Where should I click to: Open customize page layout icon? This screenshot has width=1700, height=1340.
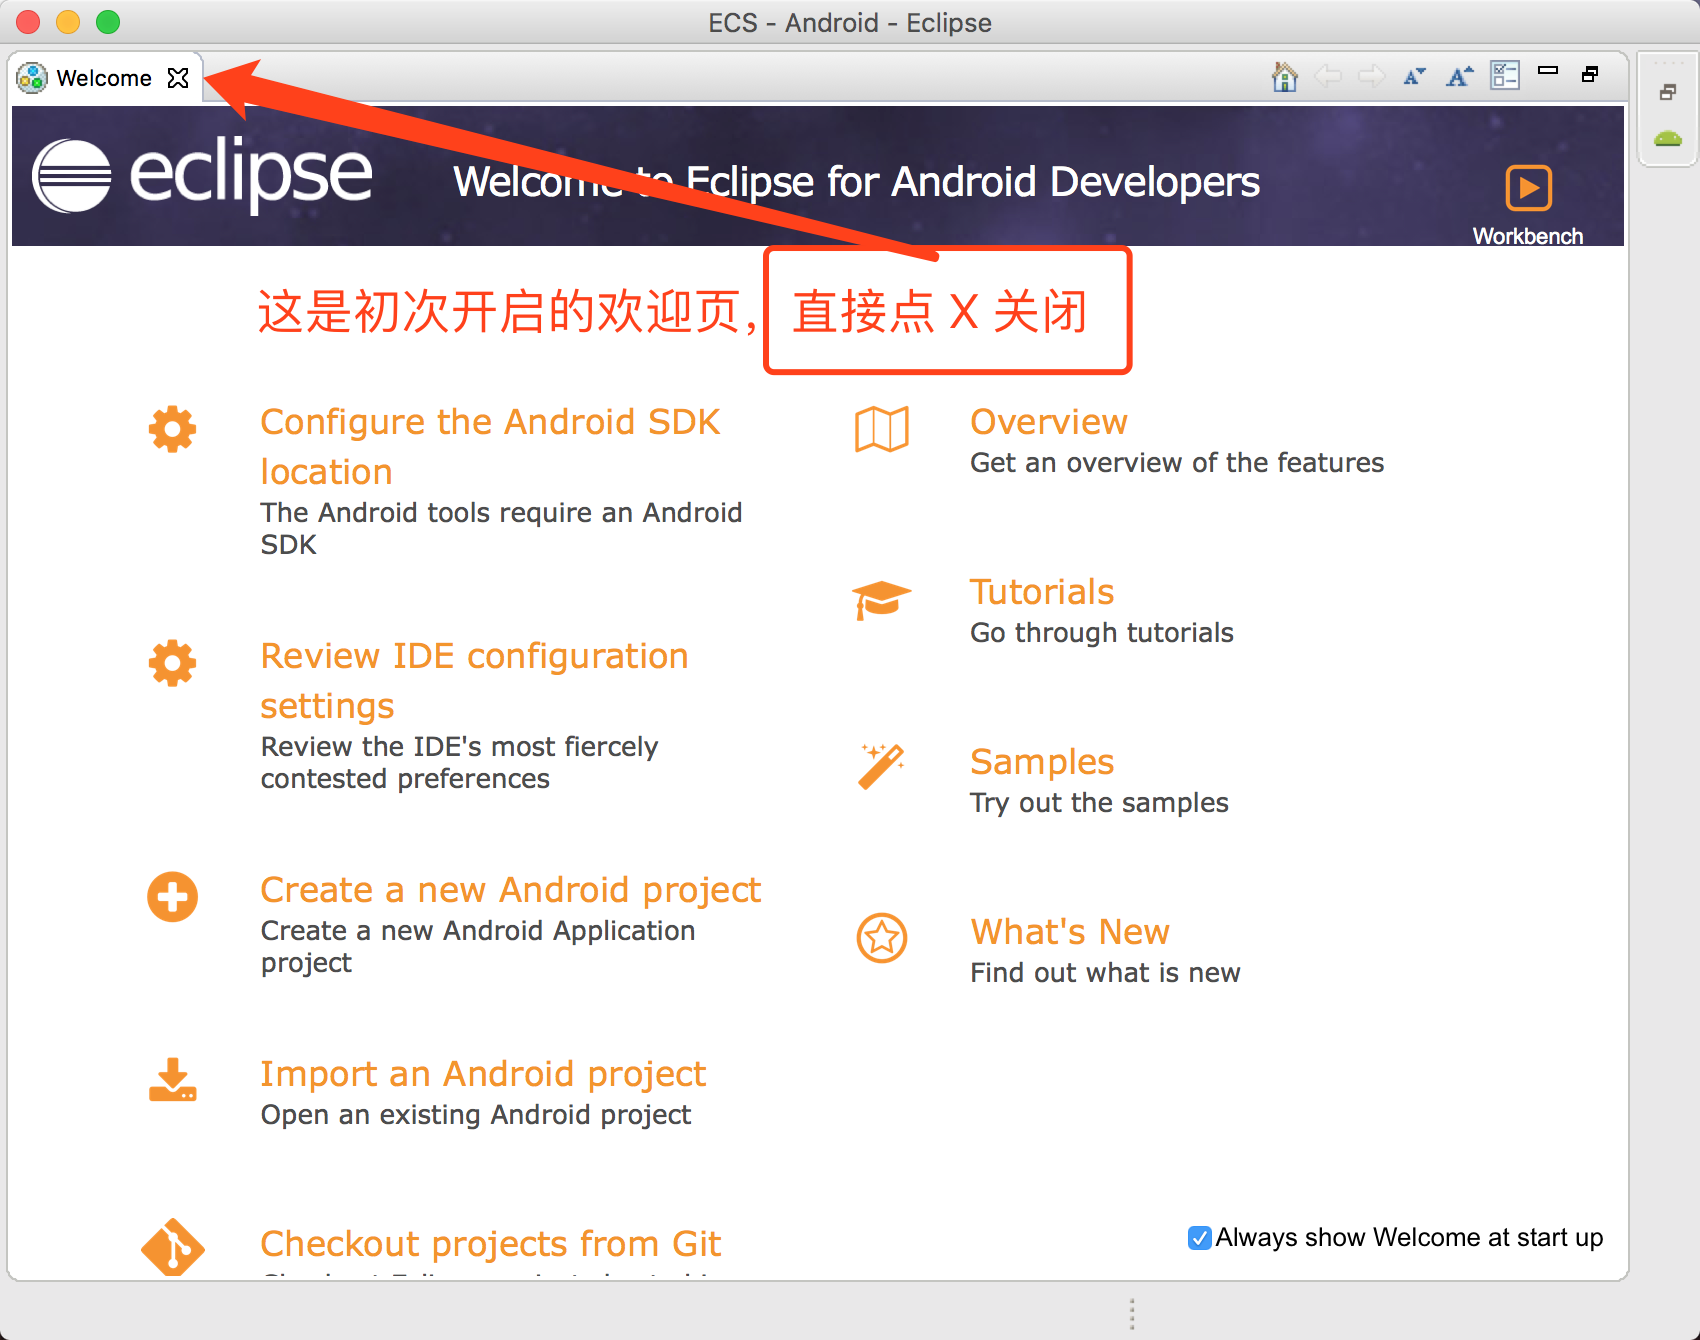pyautogui.click(x=1504, y=75)
